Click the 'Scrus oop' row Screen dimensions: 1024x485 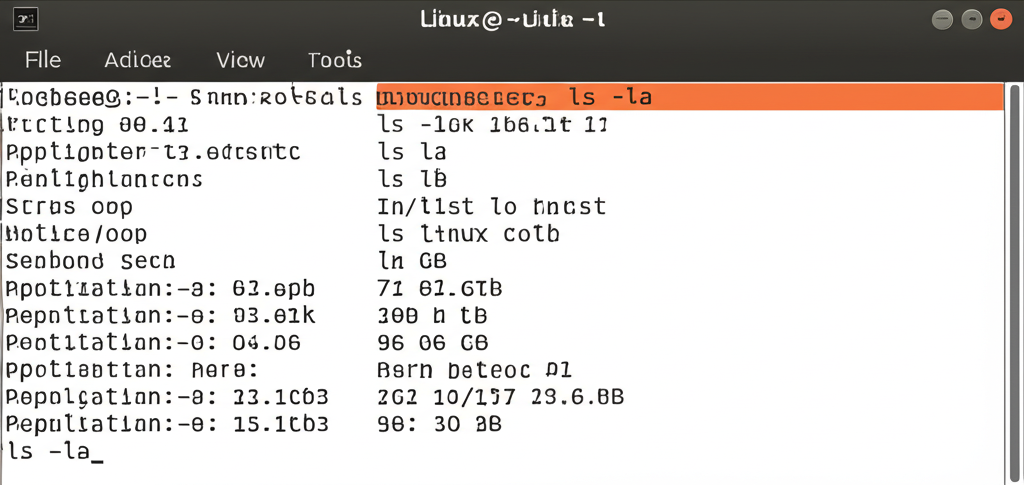69,207
